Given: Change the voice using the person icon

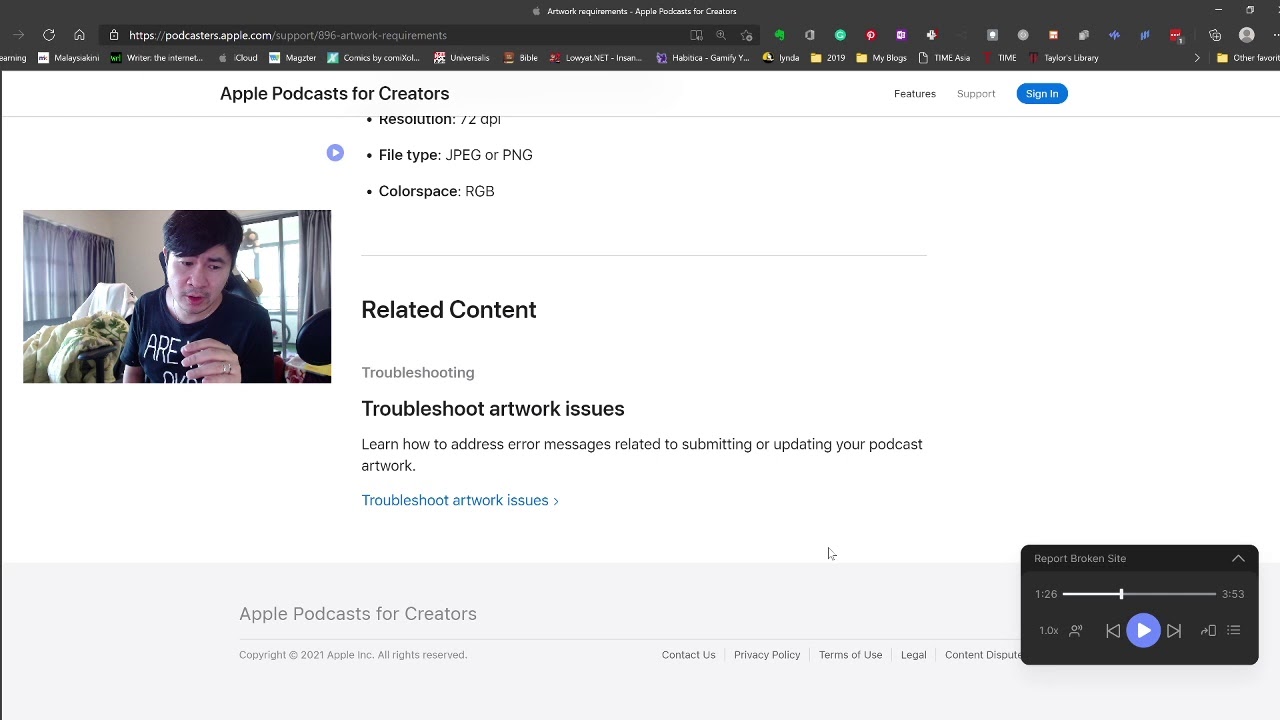Looking at the screenshot, I should click(1076, 631).
